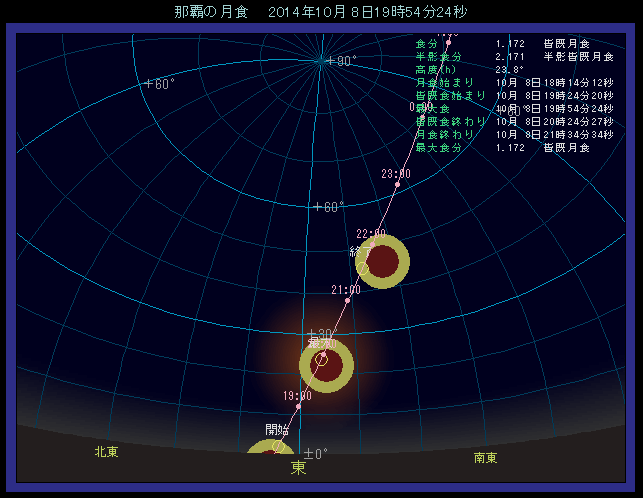This screenshot has height=498, width=643.
Task: Select the moon at eclipse end (終了)
Action: tap(382, 262)
